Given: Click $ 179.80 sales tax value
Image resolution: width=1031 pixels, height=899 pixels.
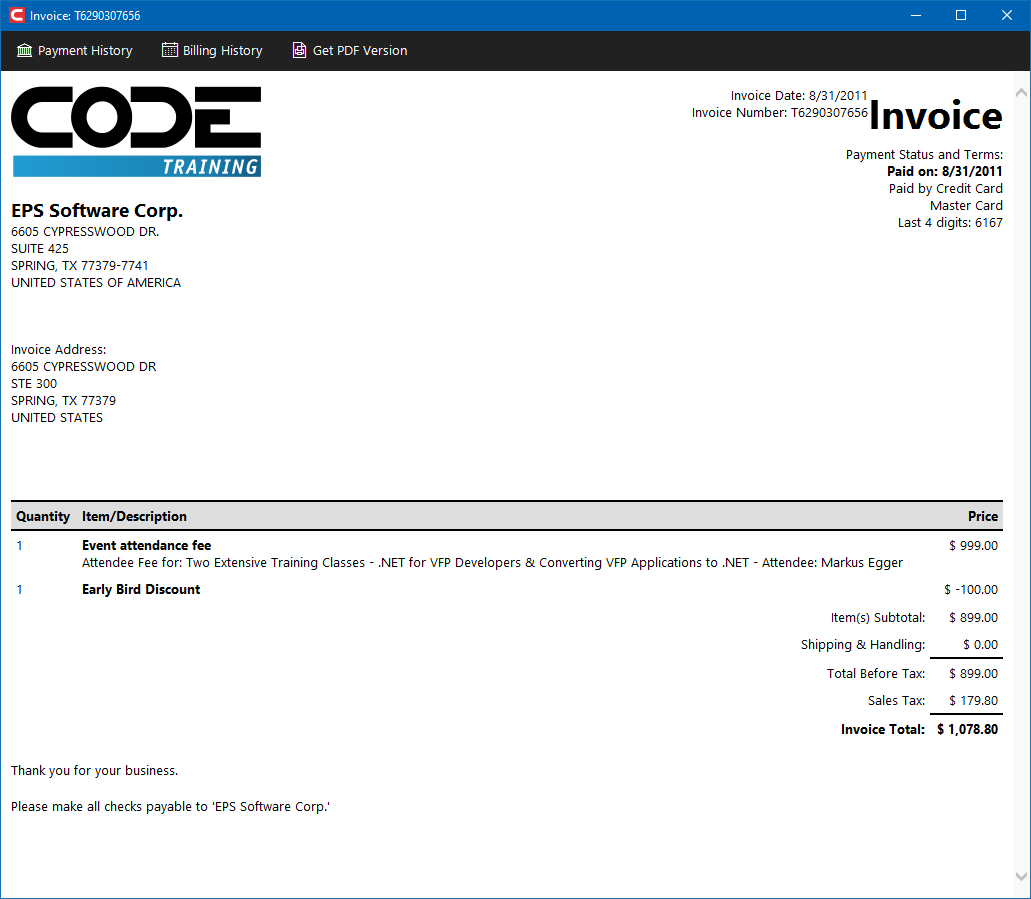Looking at the screenshot, I should (973, 701).
